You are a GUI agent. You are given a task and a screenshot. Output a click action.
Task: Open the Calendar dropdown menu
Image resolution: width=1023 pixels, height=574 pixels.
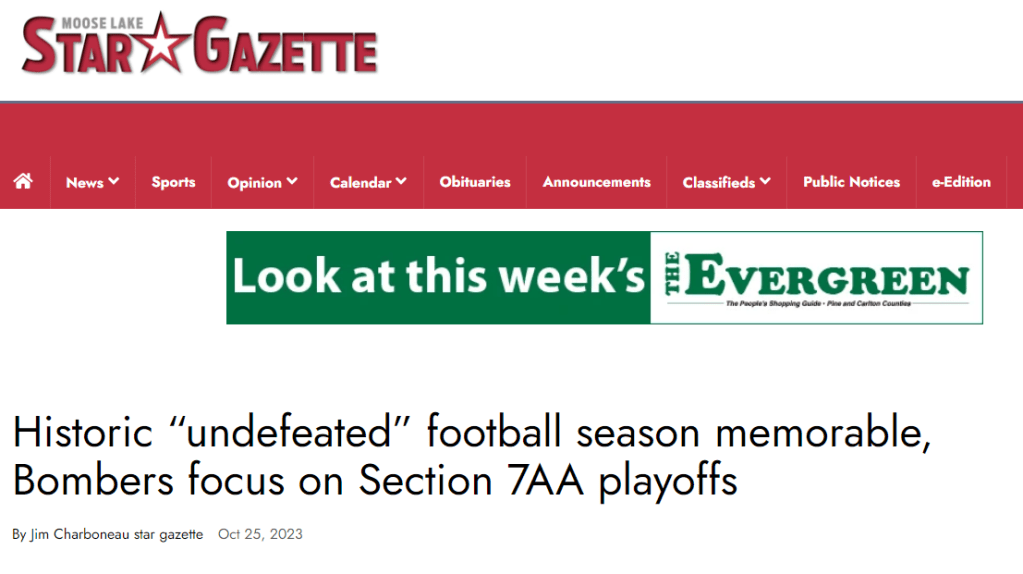point(368,182)
